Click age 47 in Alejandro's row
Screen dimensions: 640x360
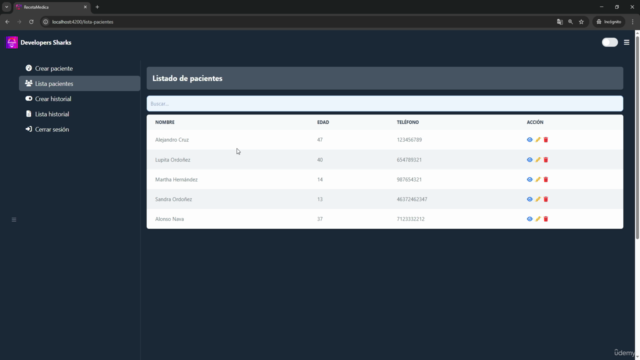pos(320,140)
